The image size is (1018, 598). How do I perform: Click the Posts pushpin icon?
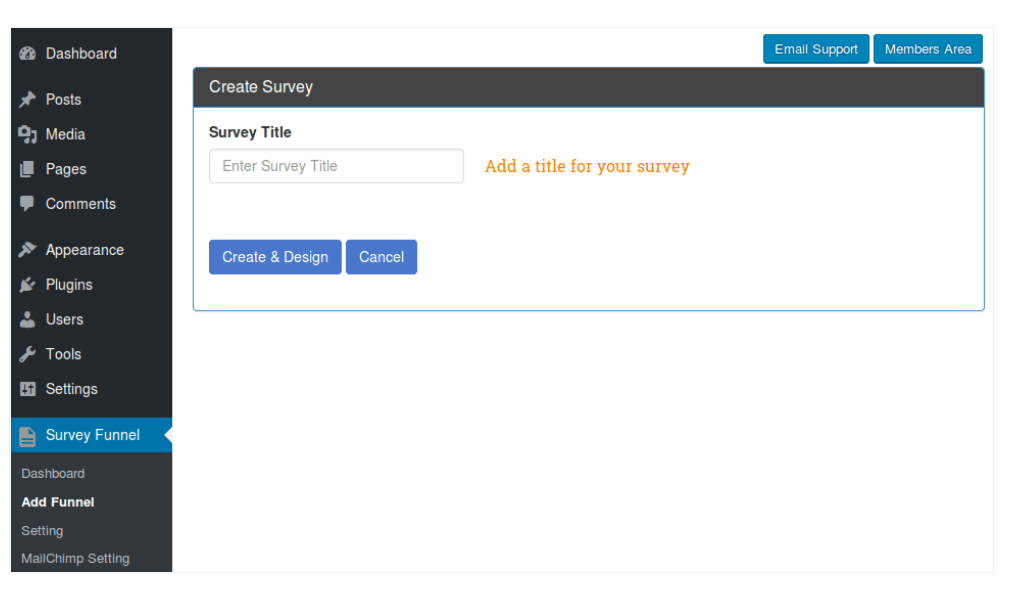[27, 99]
